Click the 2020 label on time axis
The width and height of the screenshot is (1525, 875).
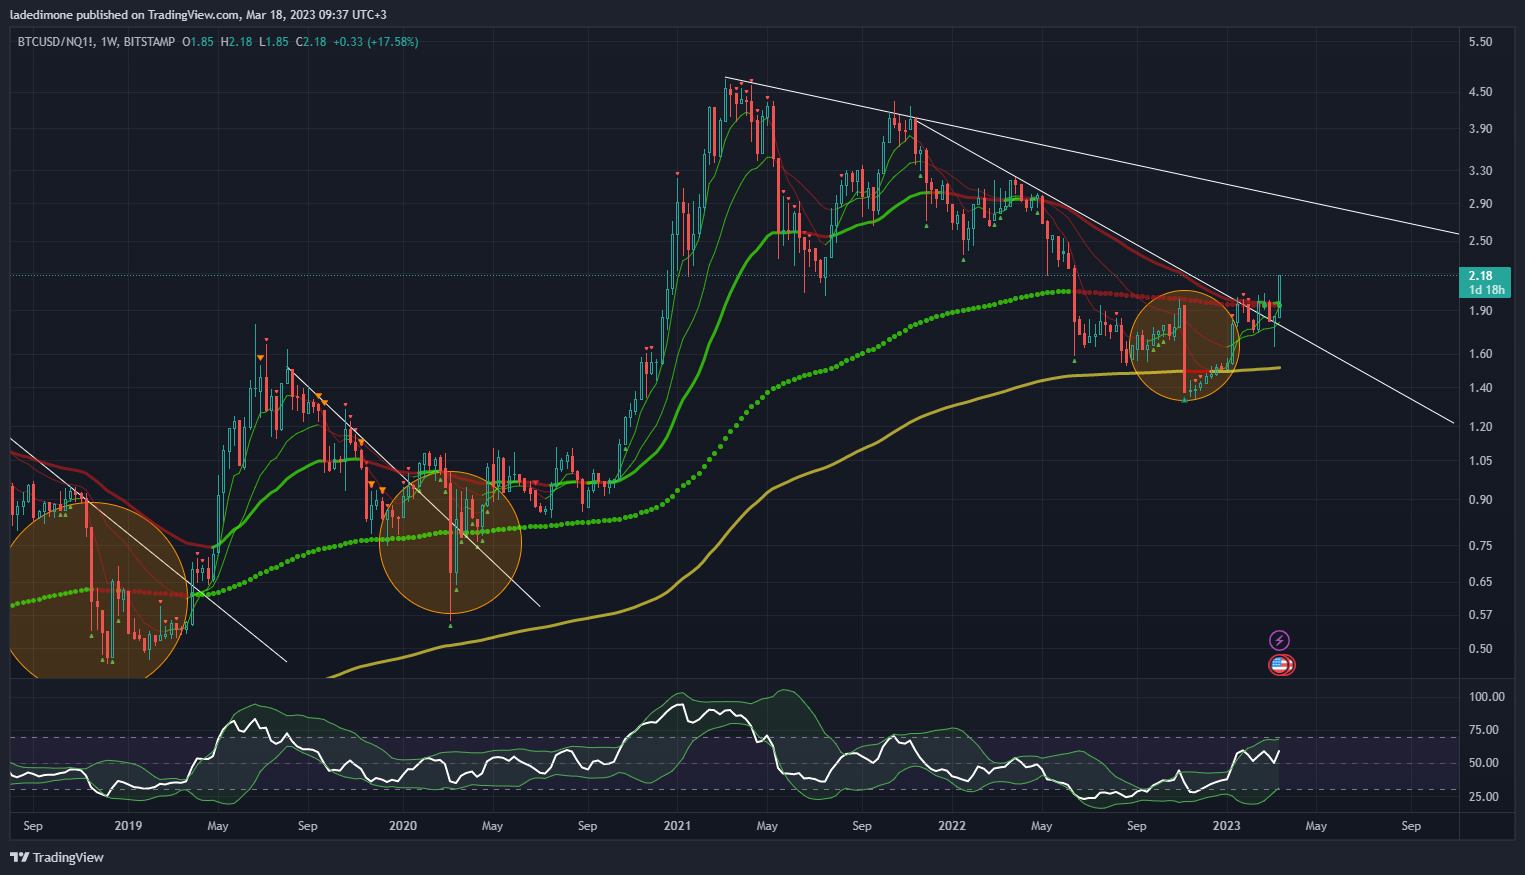[402, 826]
